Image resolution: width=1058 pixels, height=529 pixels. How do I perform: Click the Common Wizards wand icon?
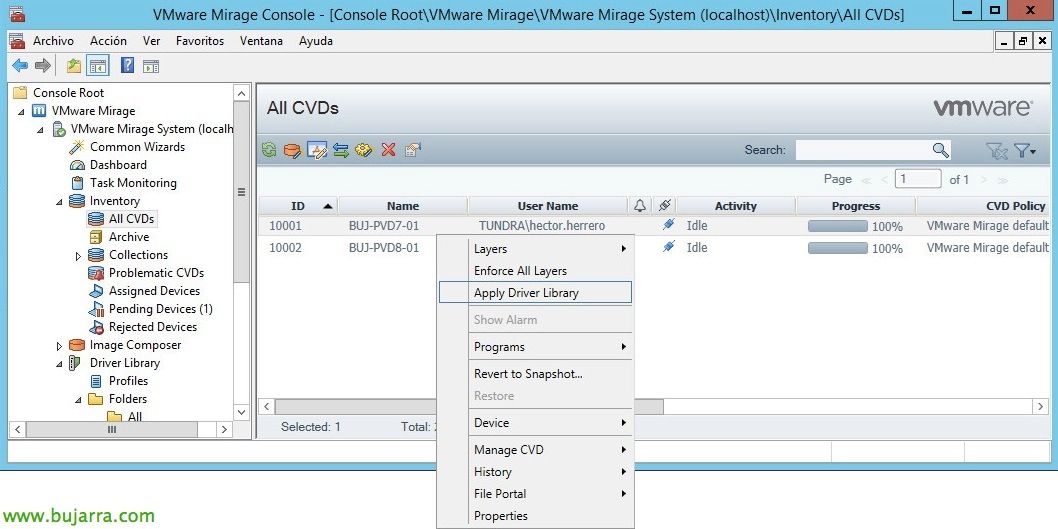[78, 147]
